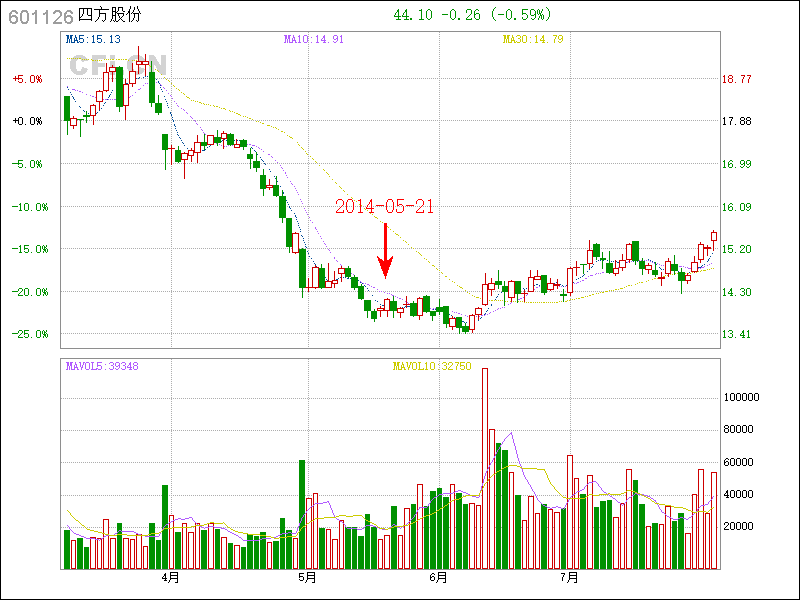800x600 pixels.
Task: Select the 5月 month axis label
Action: tap(307, 578)
